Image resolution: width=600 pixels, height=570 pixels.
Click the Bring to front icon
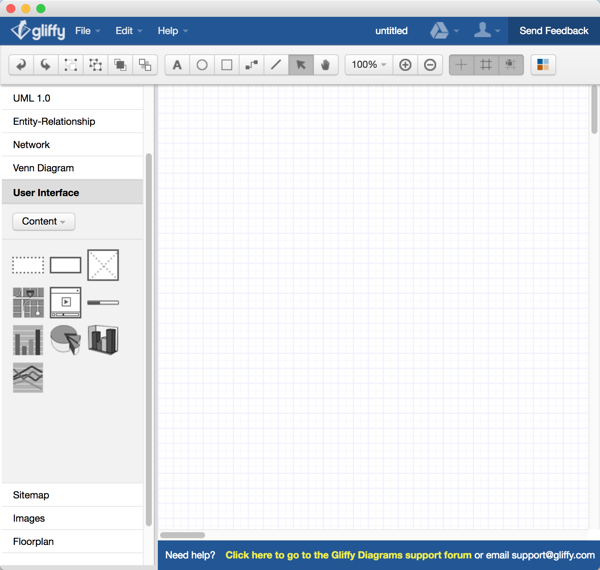point(120,65)
